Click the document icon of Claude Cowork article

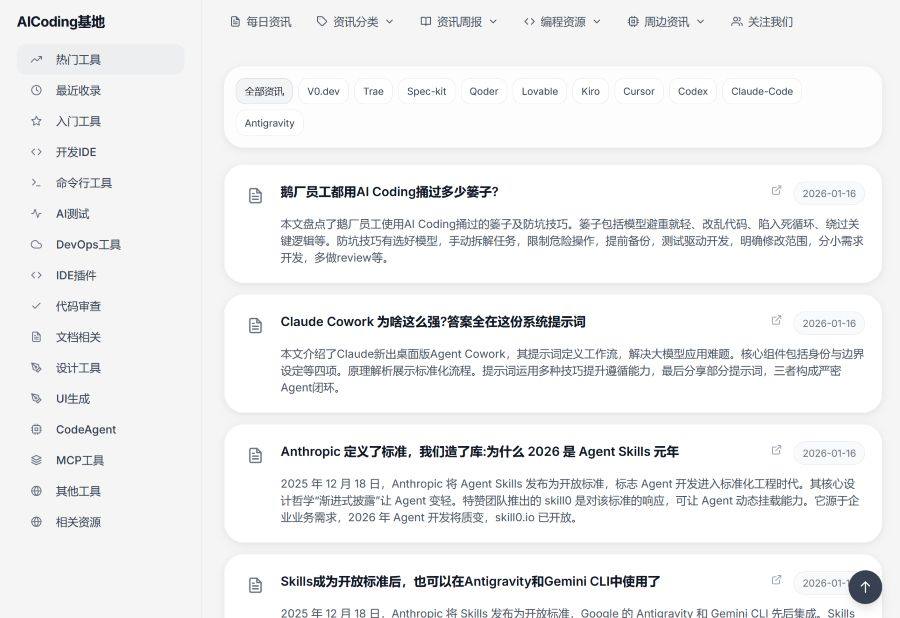click(255, 325)
